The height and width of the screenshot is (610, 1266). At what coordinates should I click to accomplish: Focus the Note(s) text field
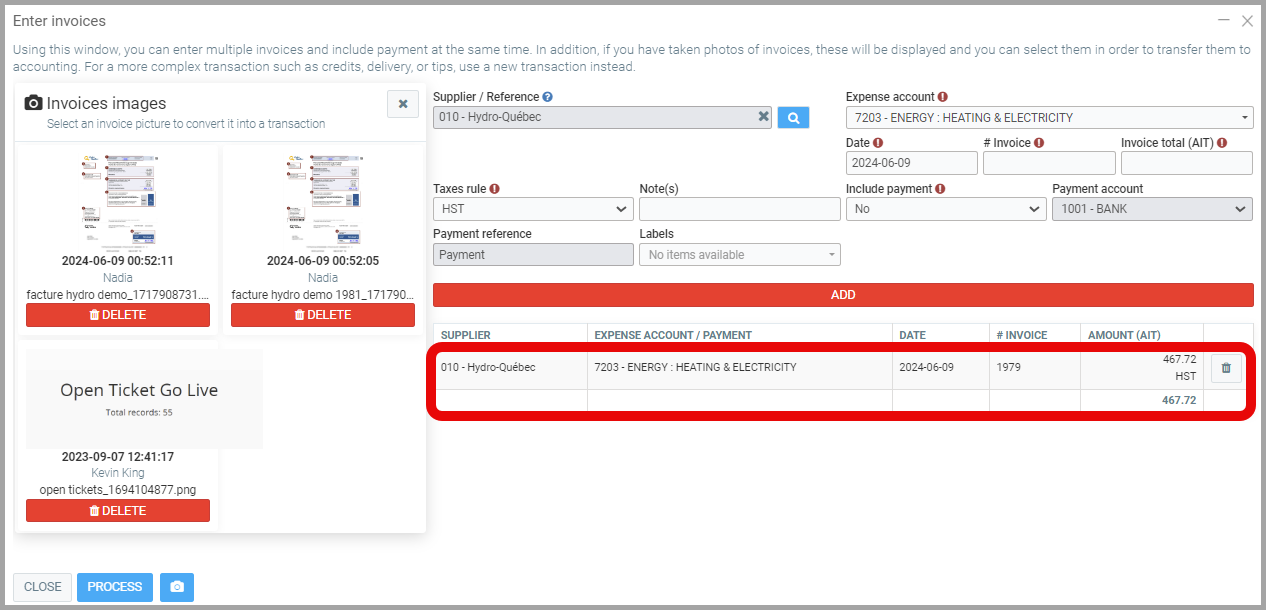(739, 210)
